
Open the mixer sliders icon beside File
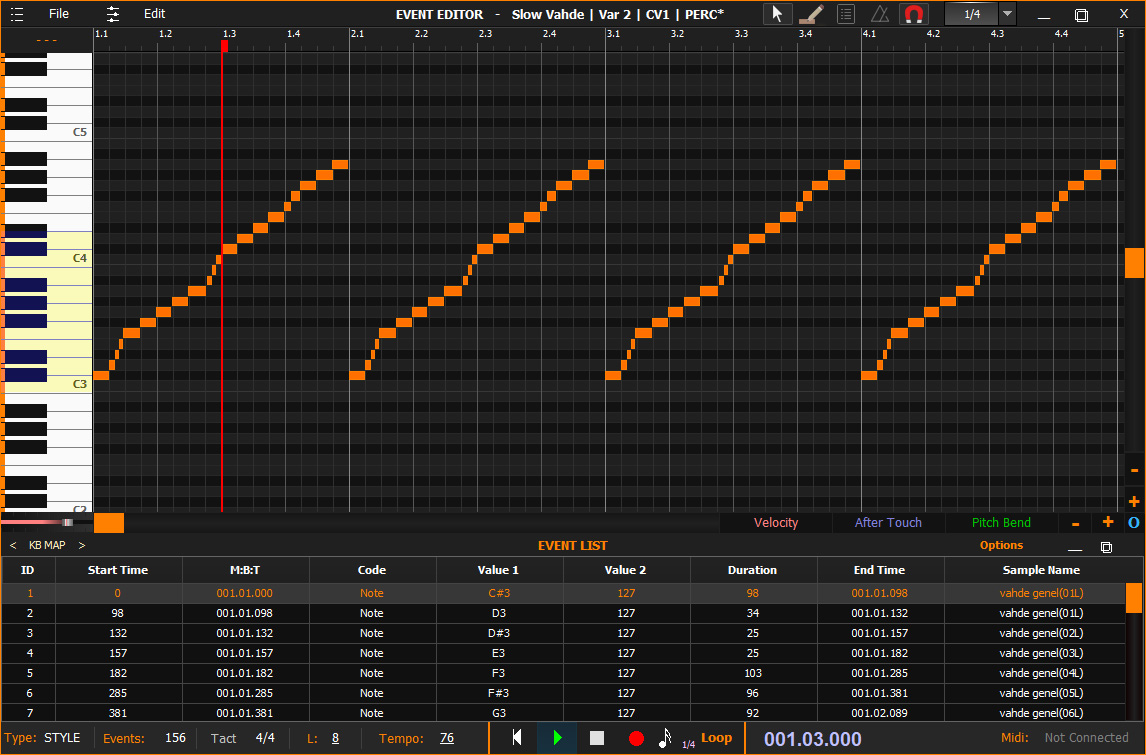(112, 13)
